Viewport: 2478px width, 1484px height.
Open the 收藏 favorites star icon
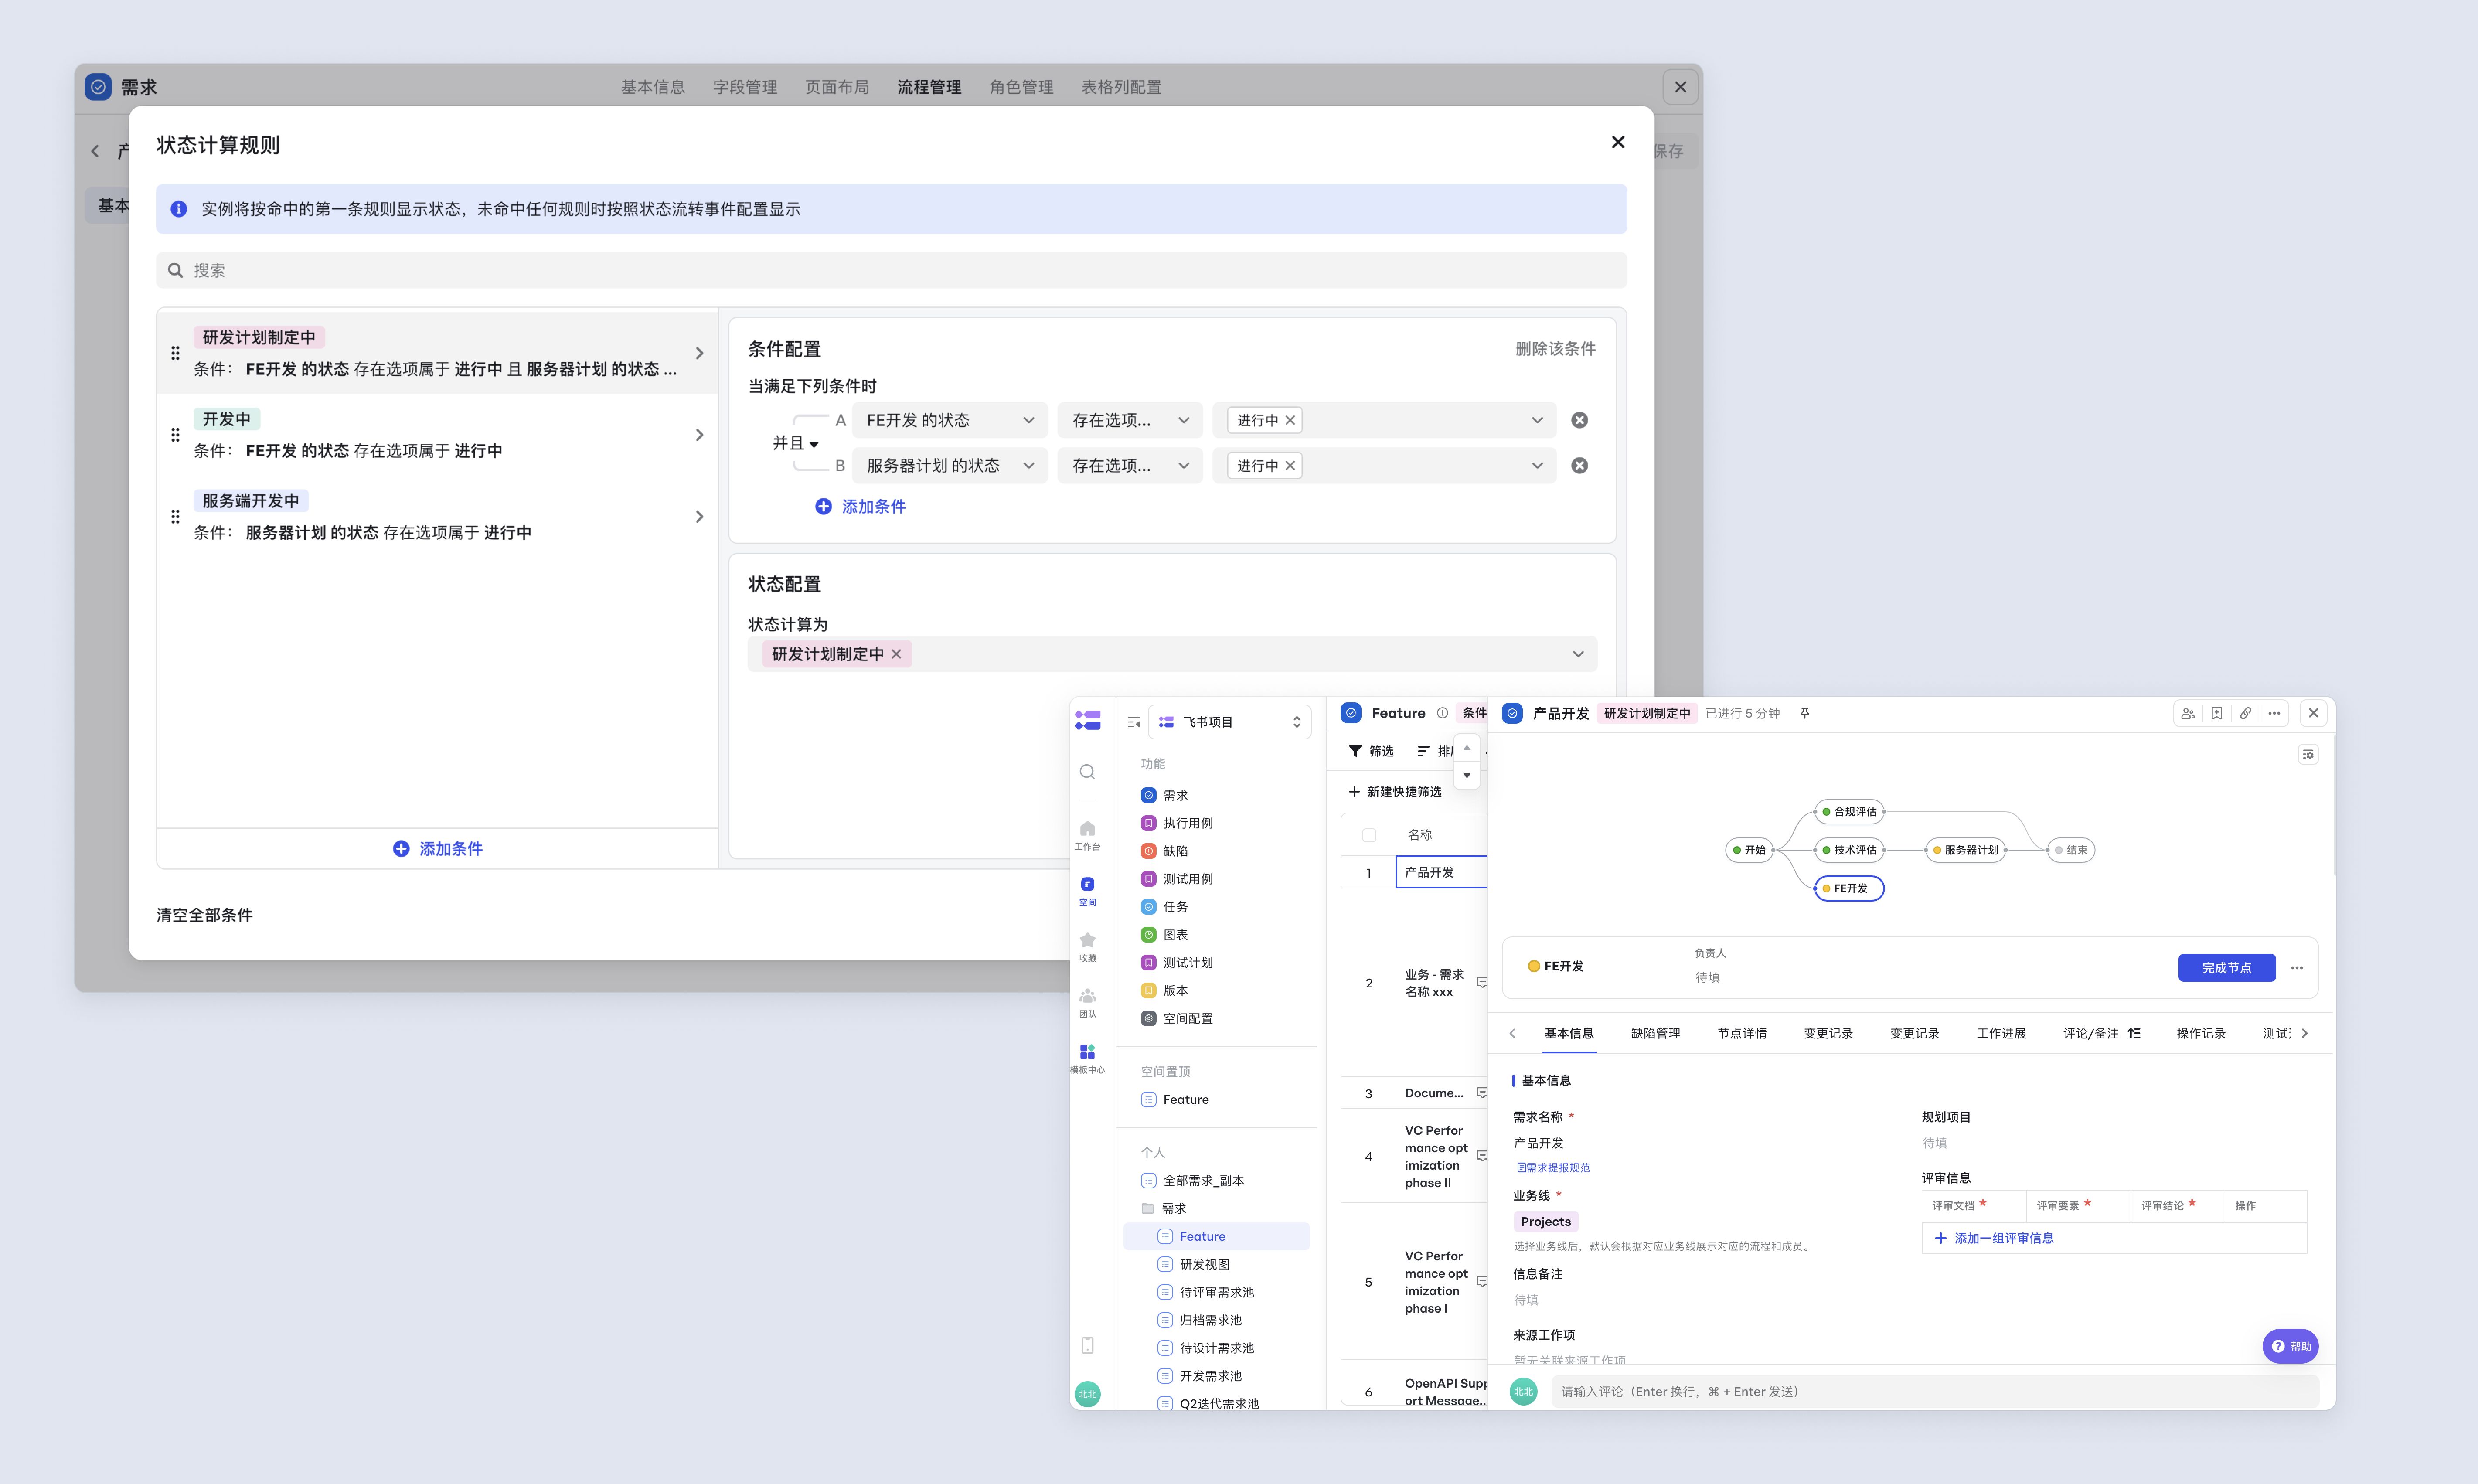pyautogui.click(x=1087, y=946)
